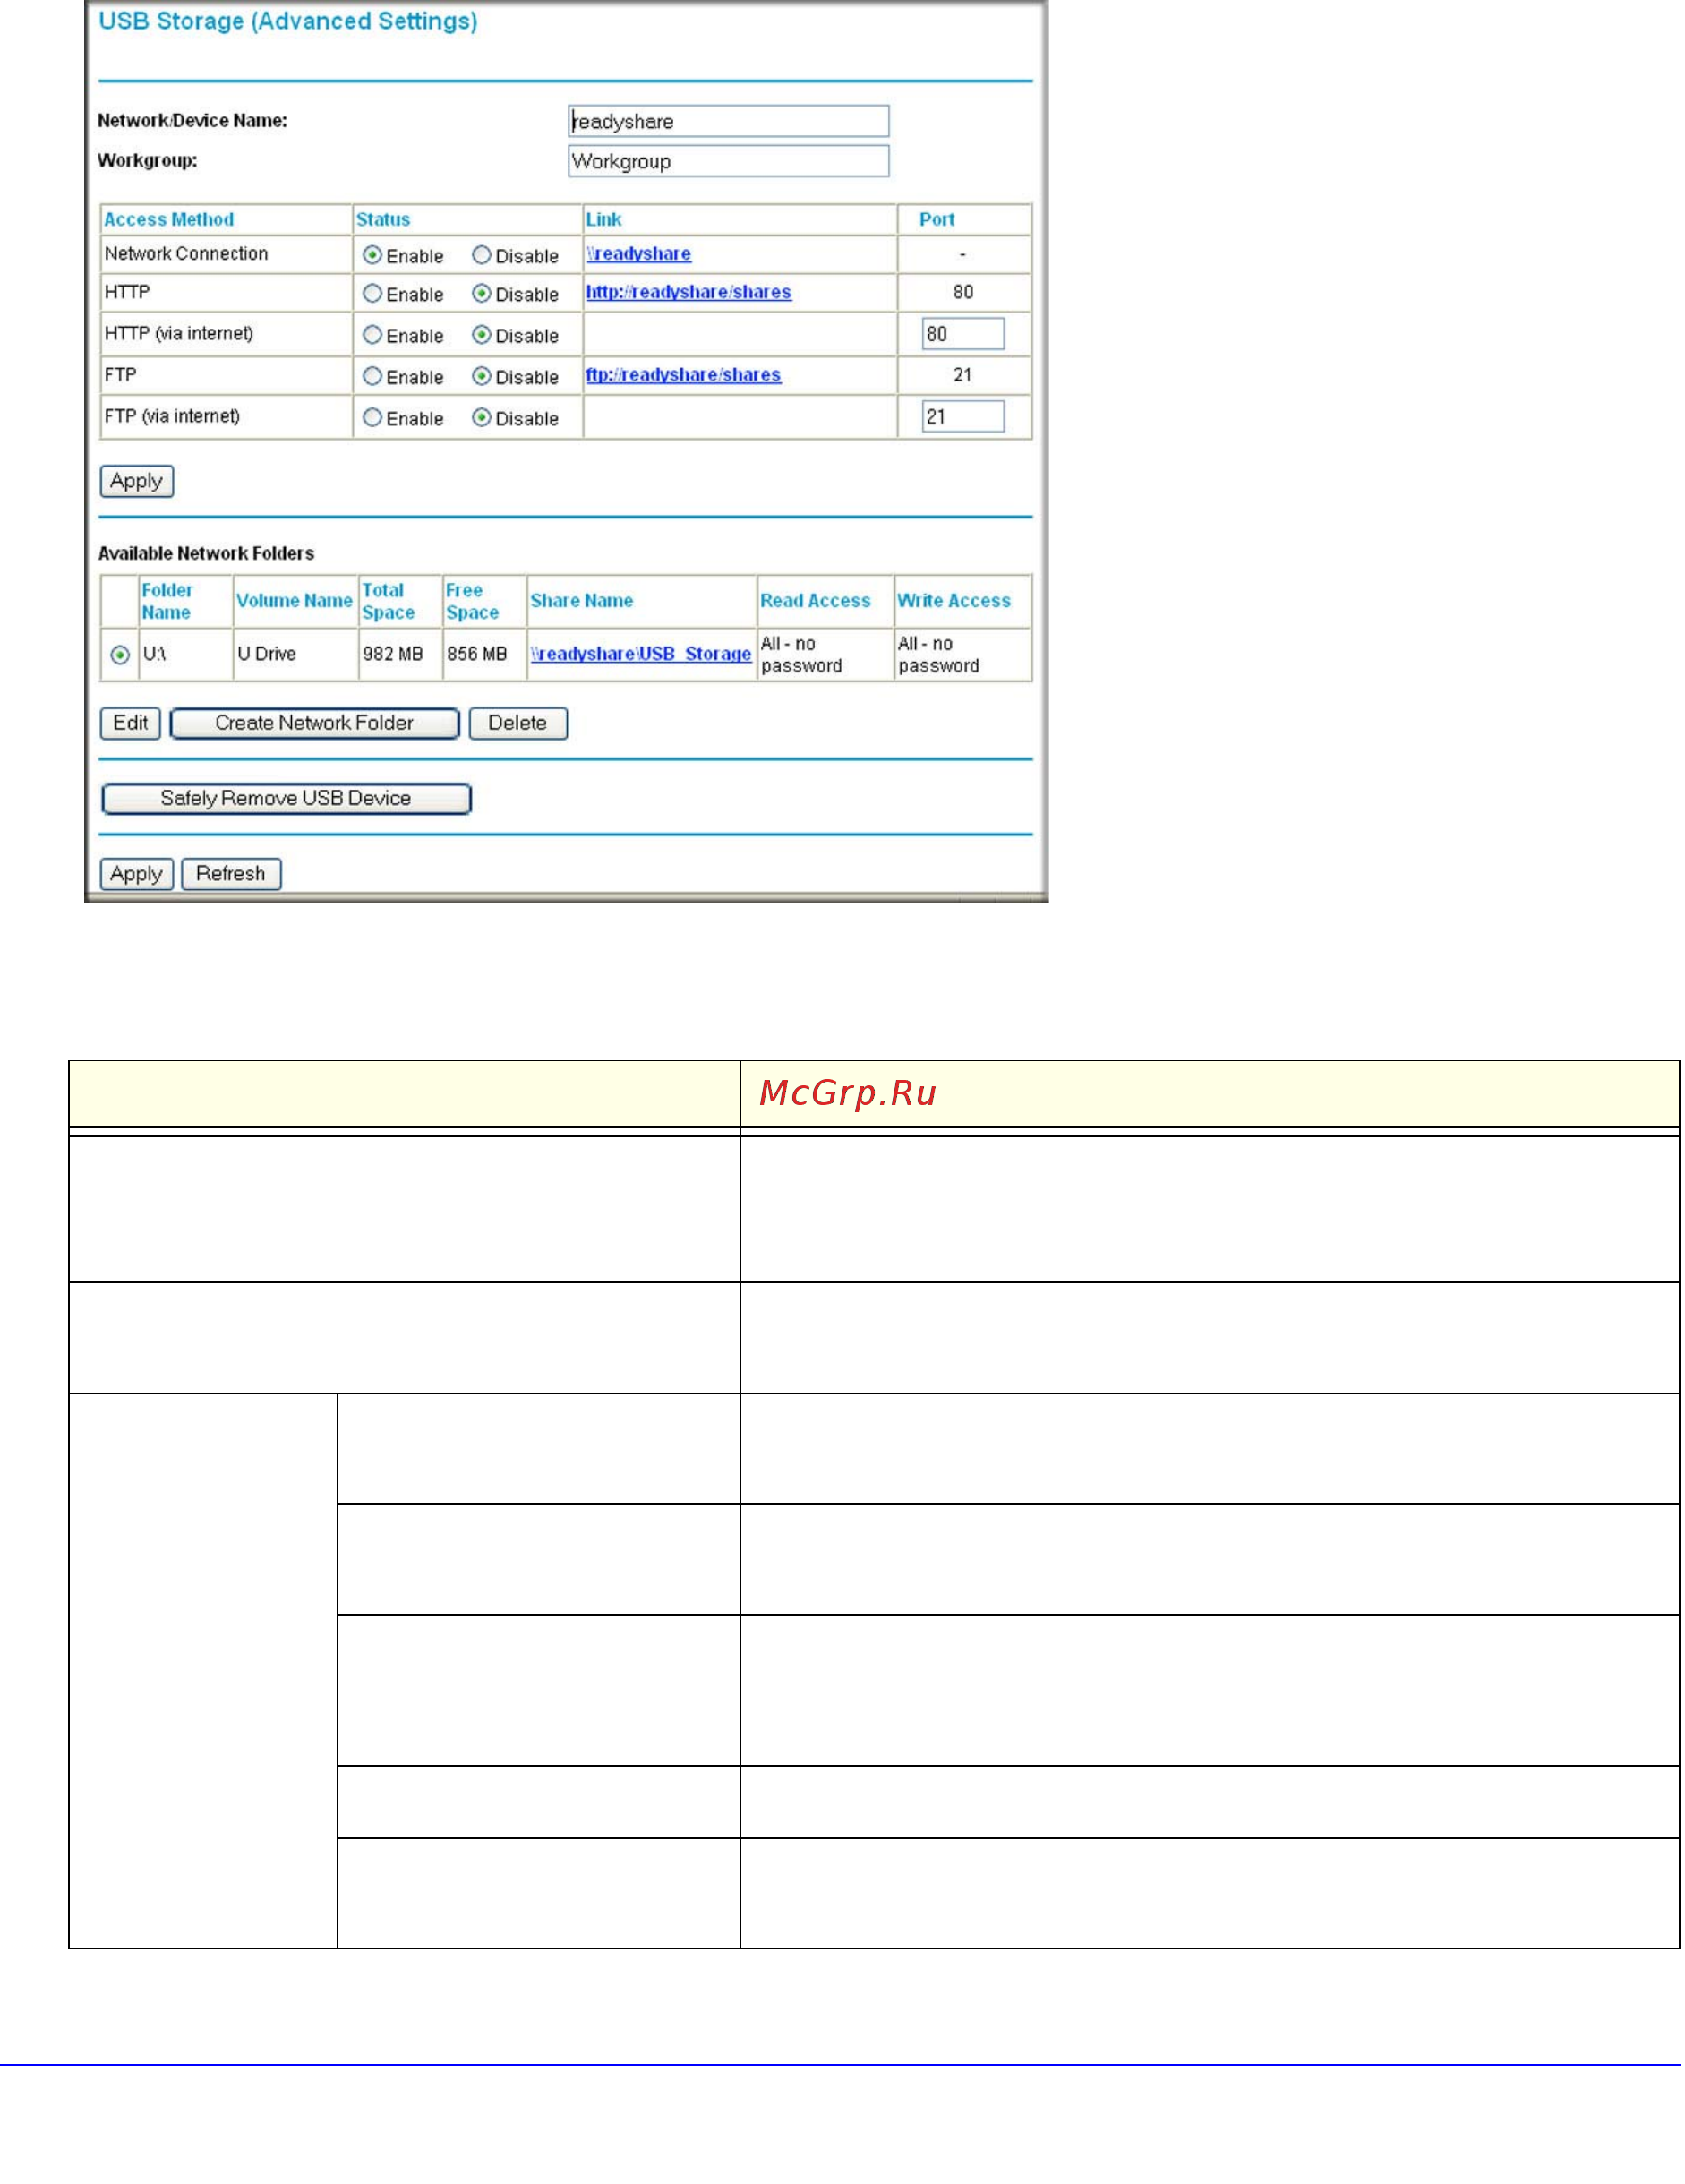Click the Volume Name column header

(x=294, y=601)
